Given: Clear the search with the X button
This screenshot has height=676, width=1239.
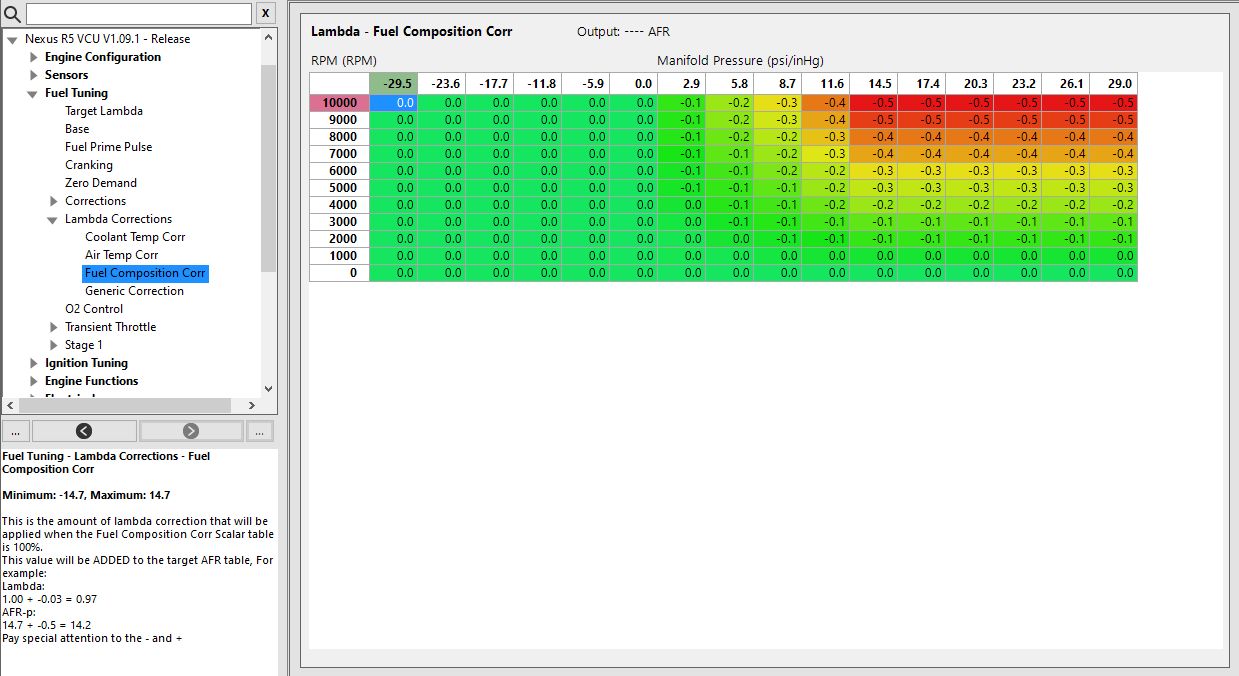Looking at the screenshot, I should (x=265, y=13).
